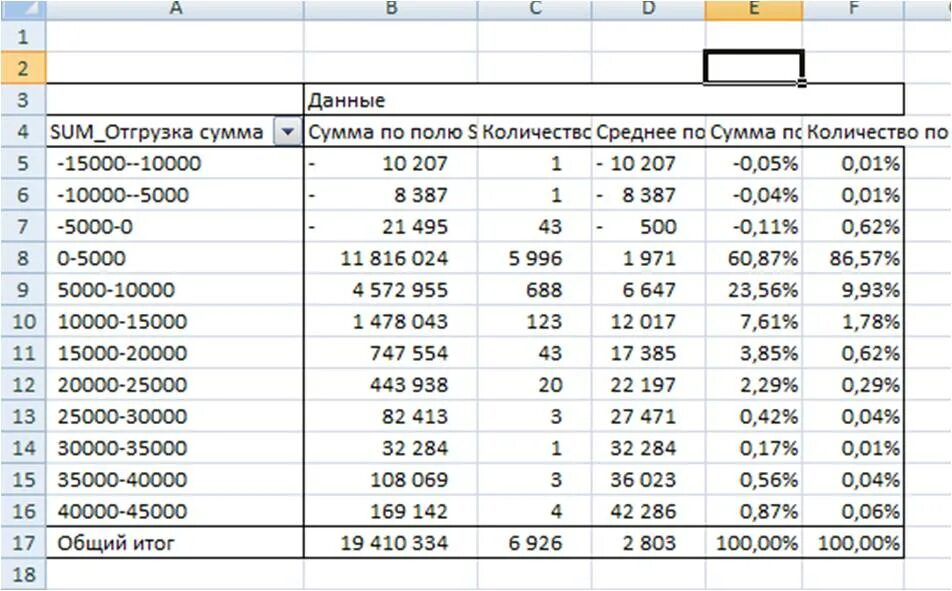Click the average cell 6 647
This screenshot has width=952, height=591.
click(648, 289)
